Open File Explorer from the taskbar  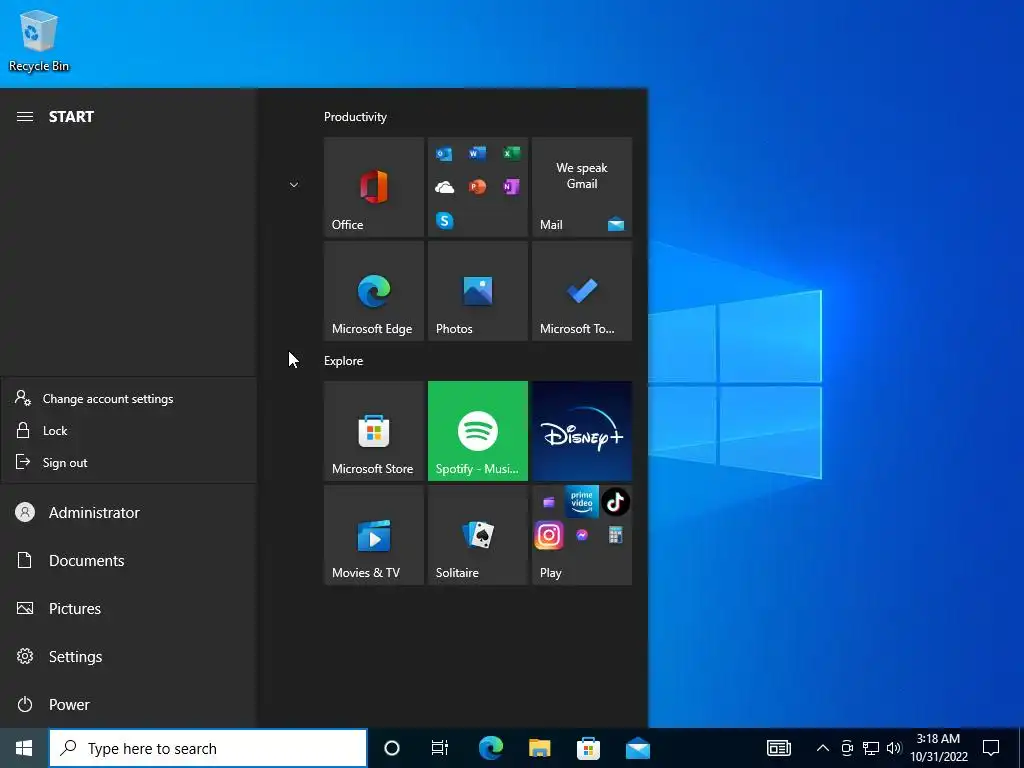click(539, 748)
